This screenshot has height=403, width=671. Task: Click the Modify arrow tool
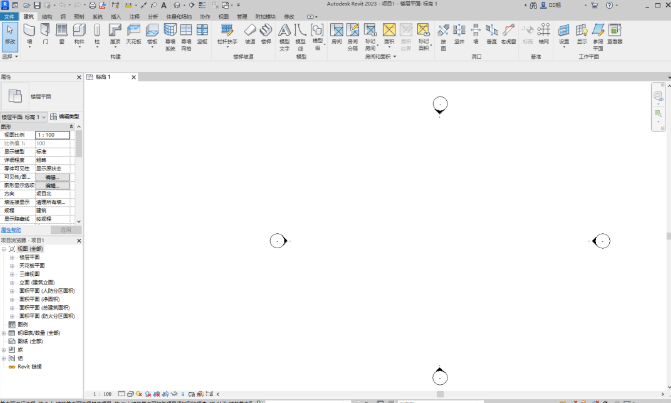(x=9, y=35)
